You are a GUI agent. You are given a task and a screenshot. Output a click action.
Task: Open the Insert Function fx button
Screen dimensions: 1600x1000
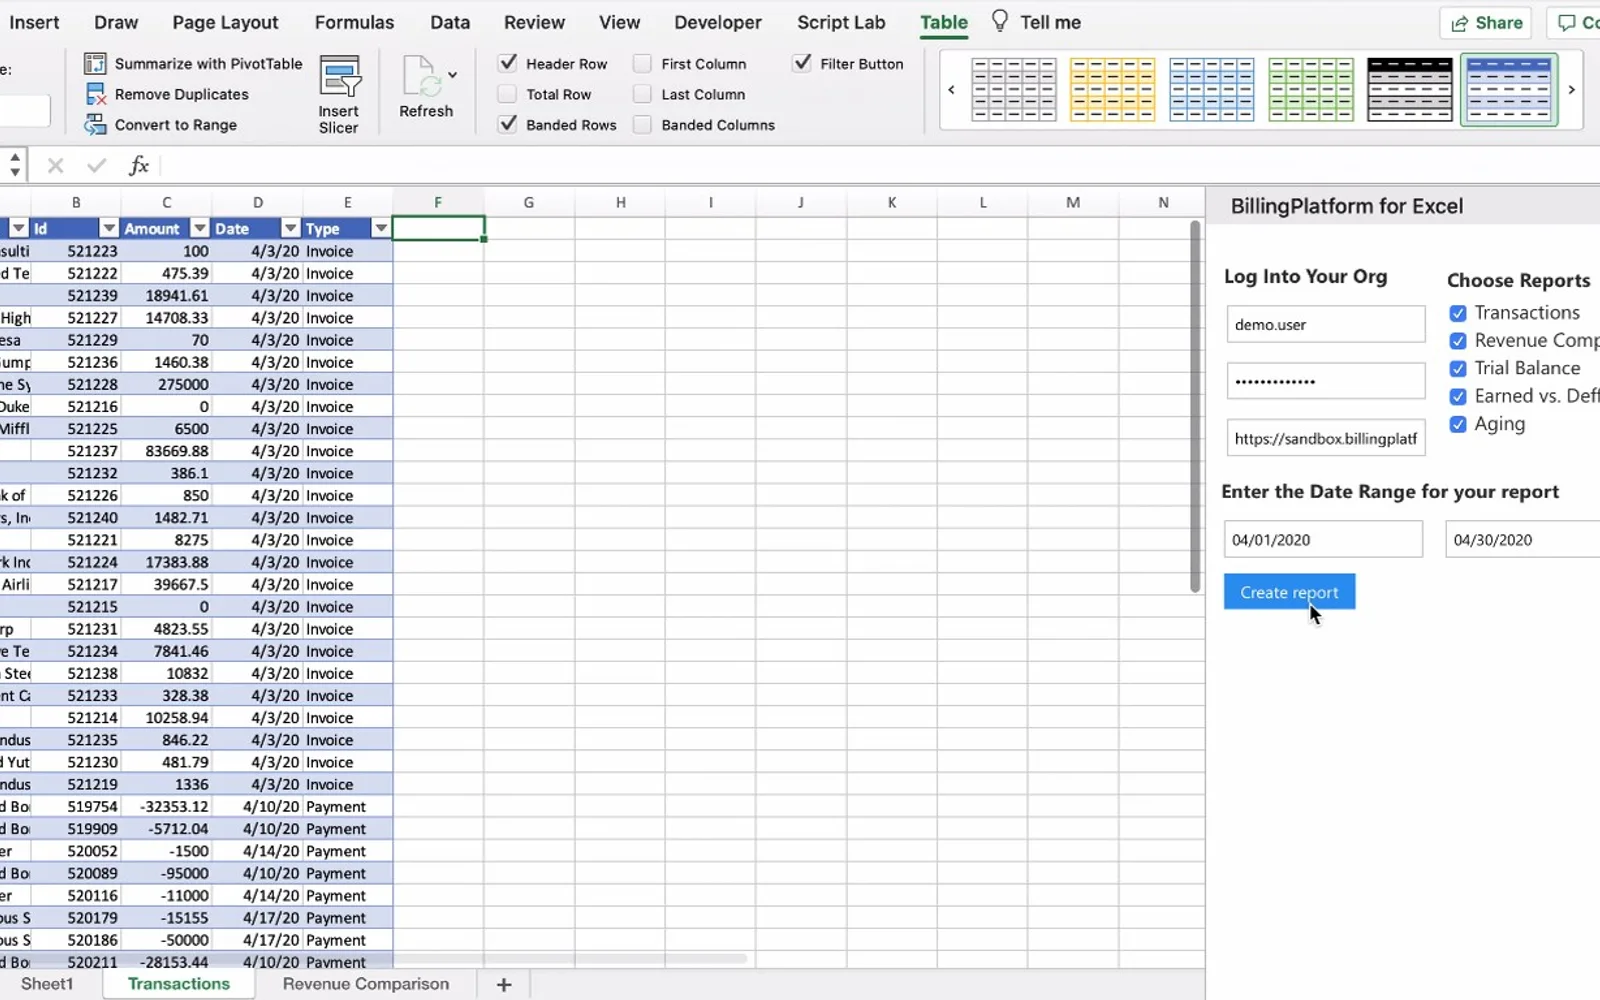point(139,165)
